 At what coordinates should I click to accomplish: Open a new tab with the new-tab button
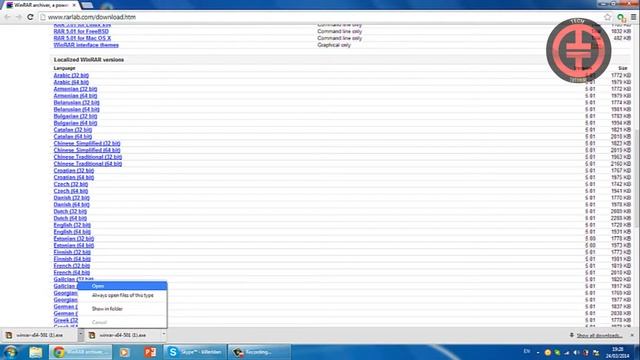point(87,5)
